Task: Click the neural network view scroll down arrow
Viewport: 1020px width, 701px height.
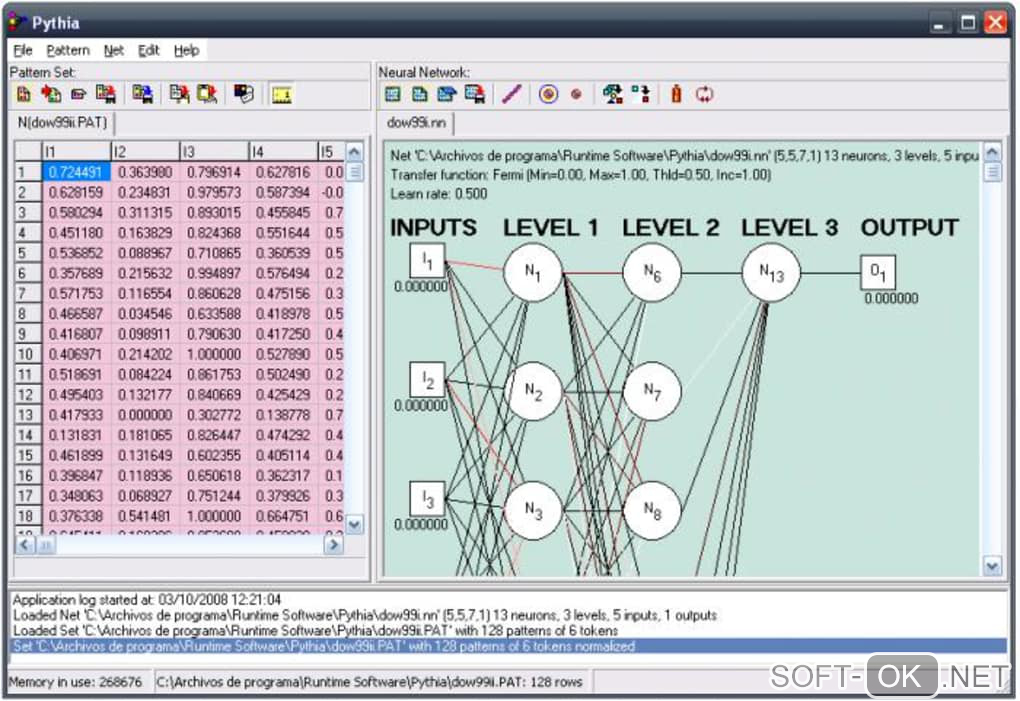Action: (992, 566)
